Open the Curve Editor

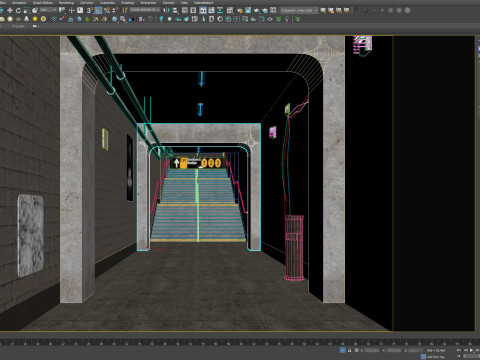pyautogui.click(x=211, y=10)
